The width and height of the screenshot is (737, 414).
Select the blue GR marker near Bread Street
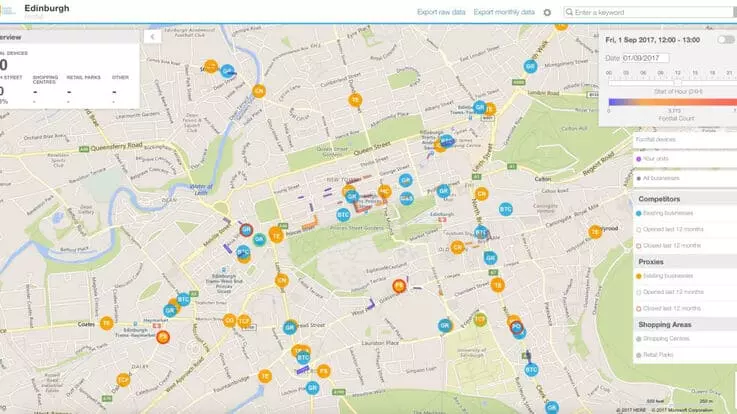coord(290,328)
